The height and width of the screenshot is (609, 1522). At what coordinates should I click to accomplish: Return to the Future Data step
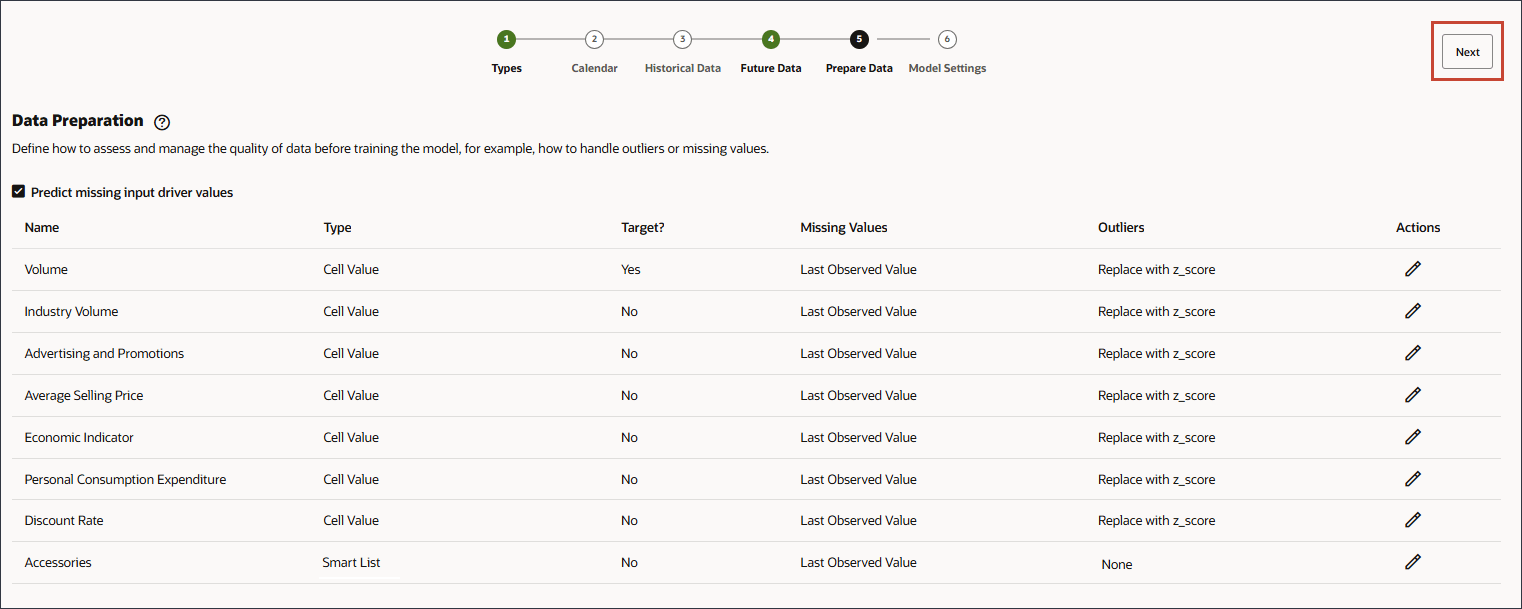pyautogui.click(x=770, y=40)
